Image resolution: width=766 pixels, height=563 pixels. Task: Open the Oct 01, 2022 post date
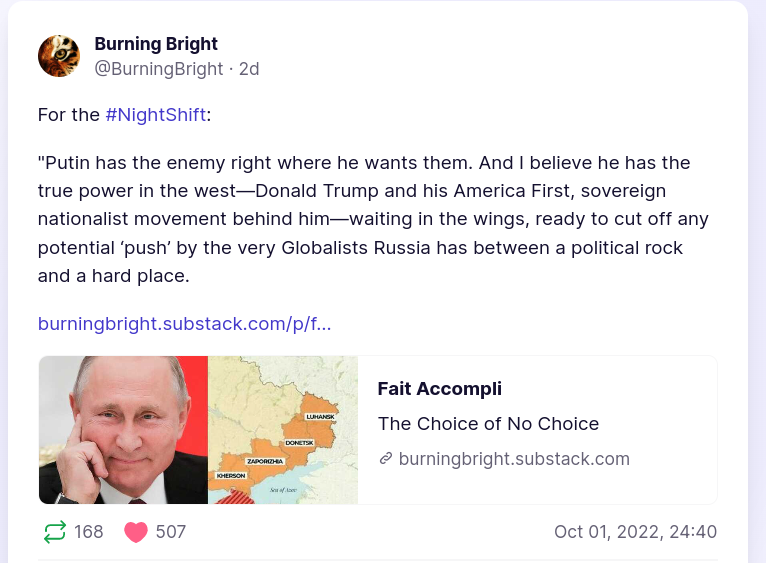click(635, 532)
